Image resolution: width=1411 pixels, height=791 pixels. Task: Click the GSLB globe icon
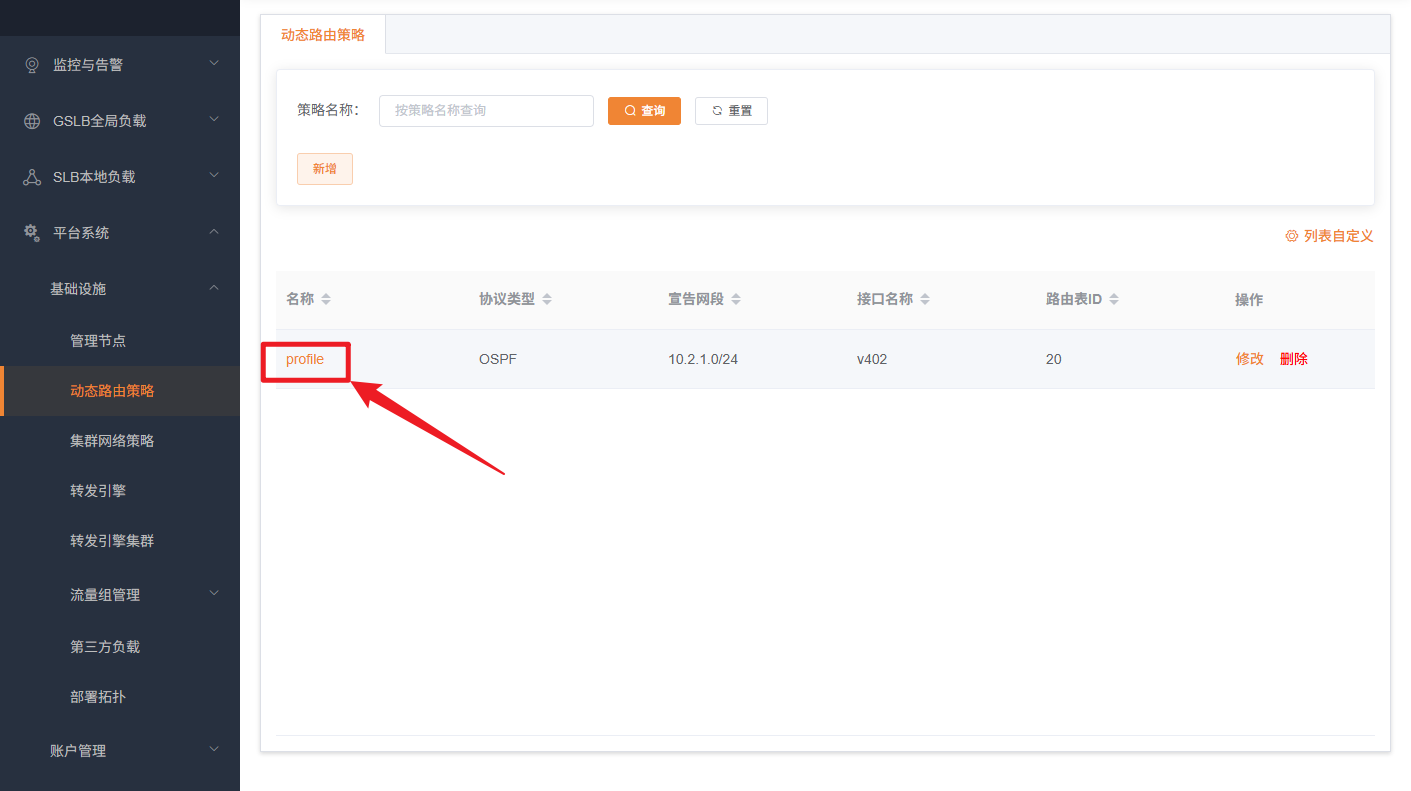coord(32,121)
